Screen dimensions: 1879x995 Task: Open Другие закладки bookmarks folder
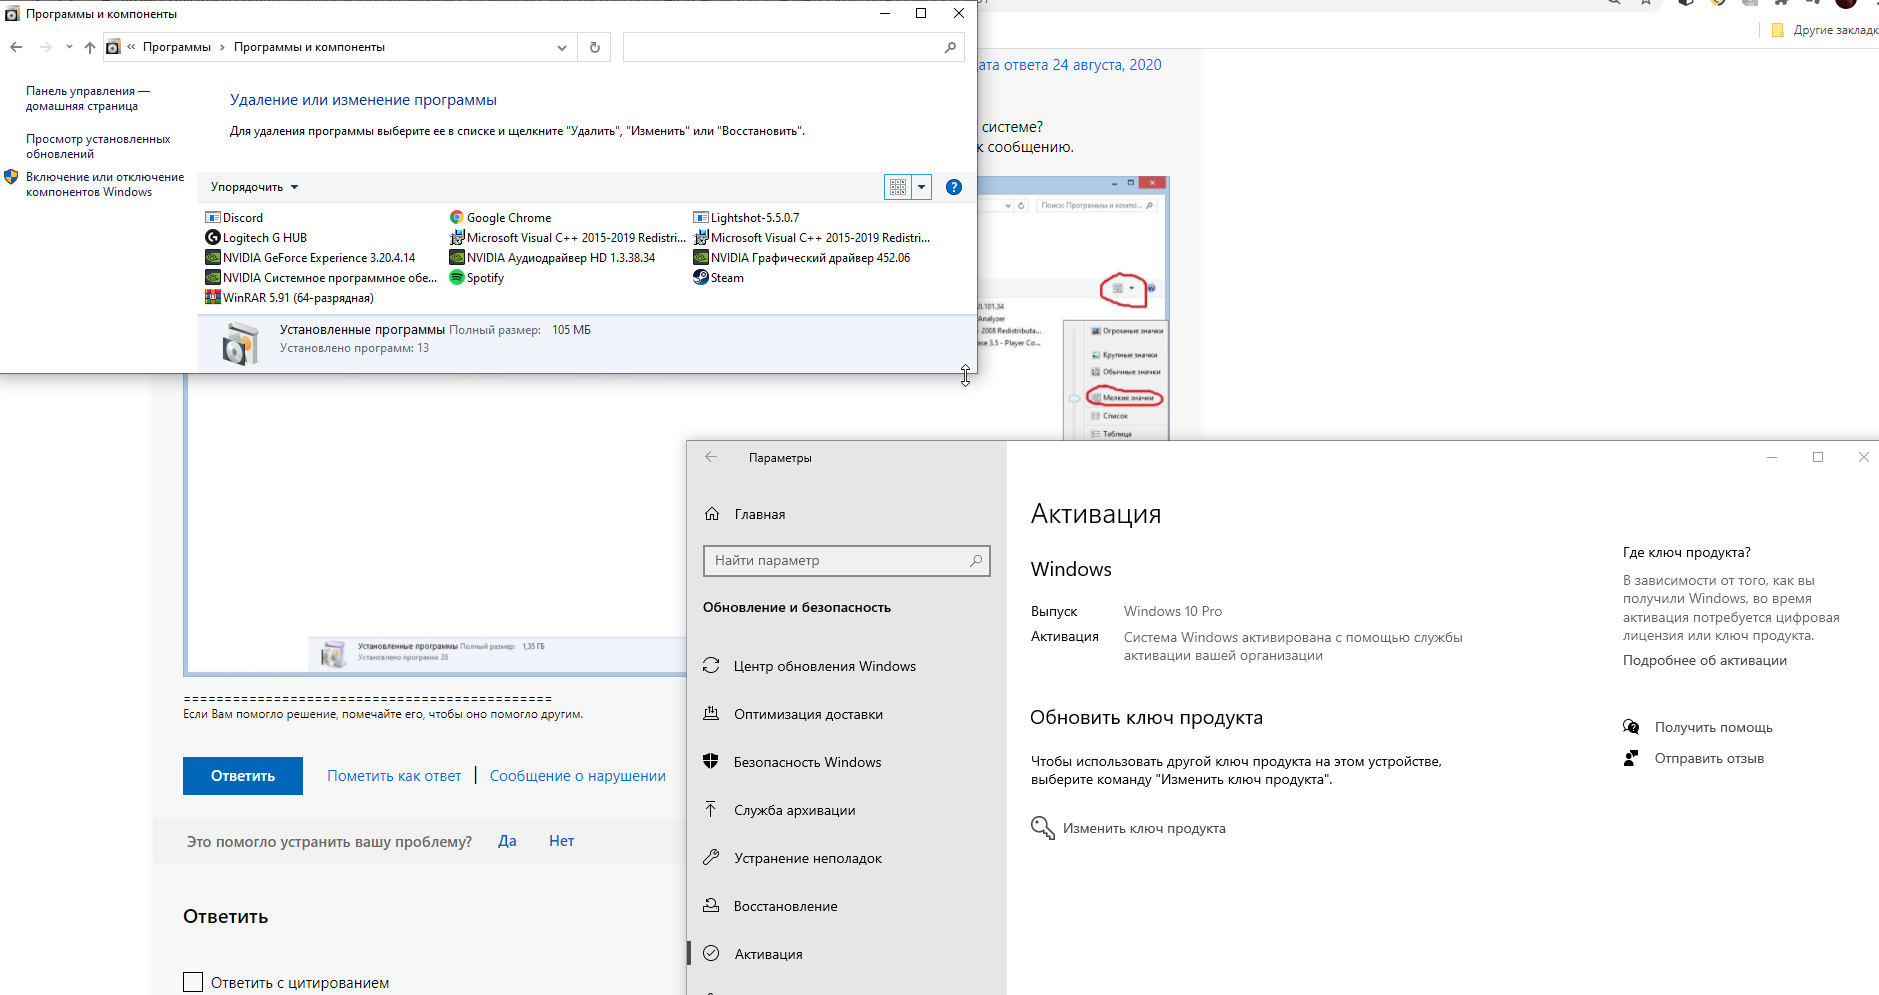tap(1826, 30)
